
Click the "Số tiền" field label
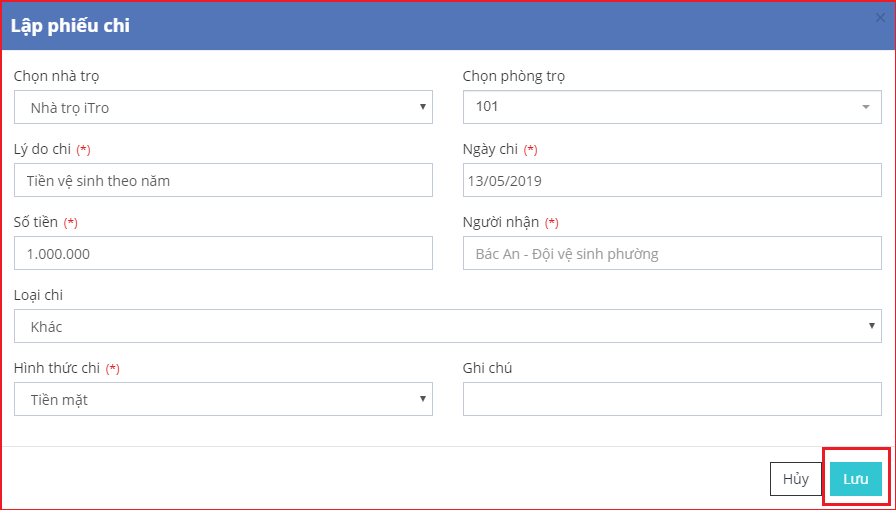point(36,222)
